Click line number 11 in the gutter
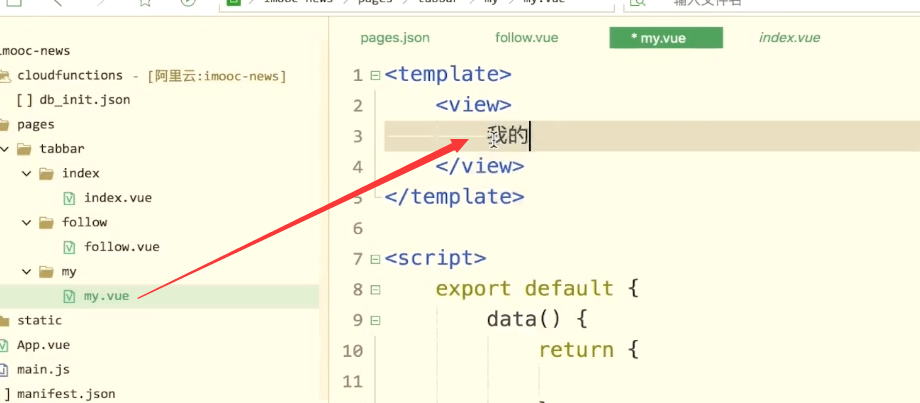Screen dimensions: 920x403 click(x=353, y=382)
